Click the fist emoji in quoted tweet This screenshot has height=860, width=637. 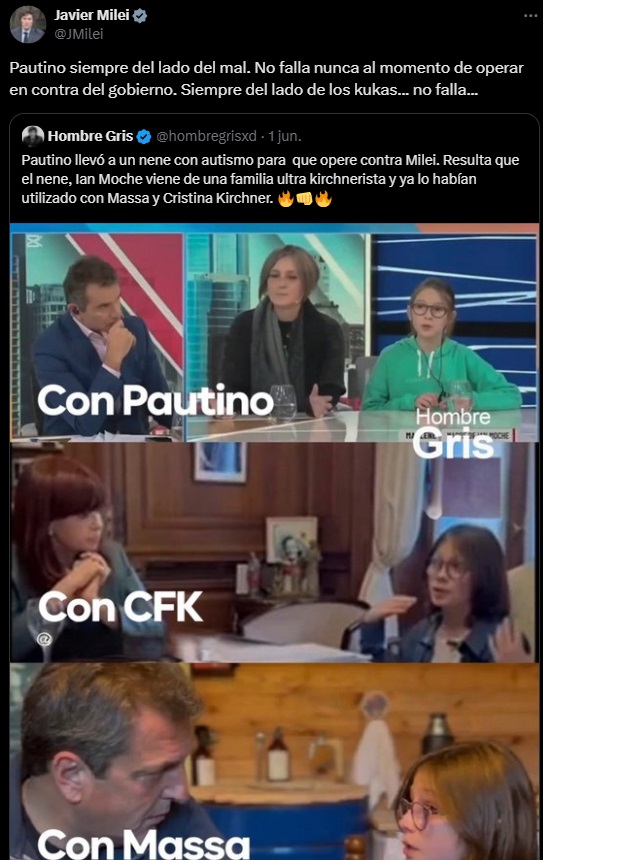click(x=304, y=199)
